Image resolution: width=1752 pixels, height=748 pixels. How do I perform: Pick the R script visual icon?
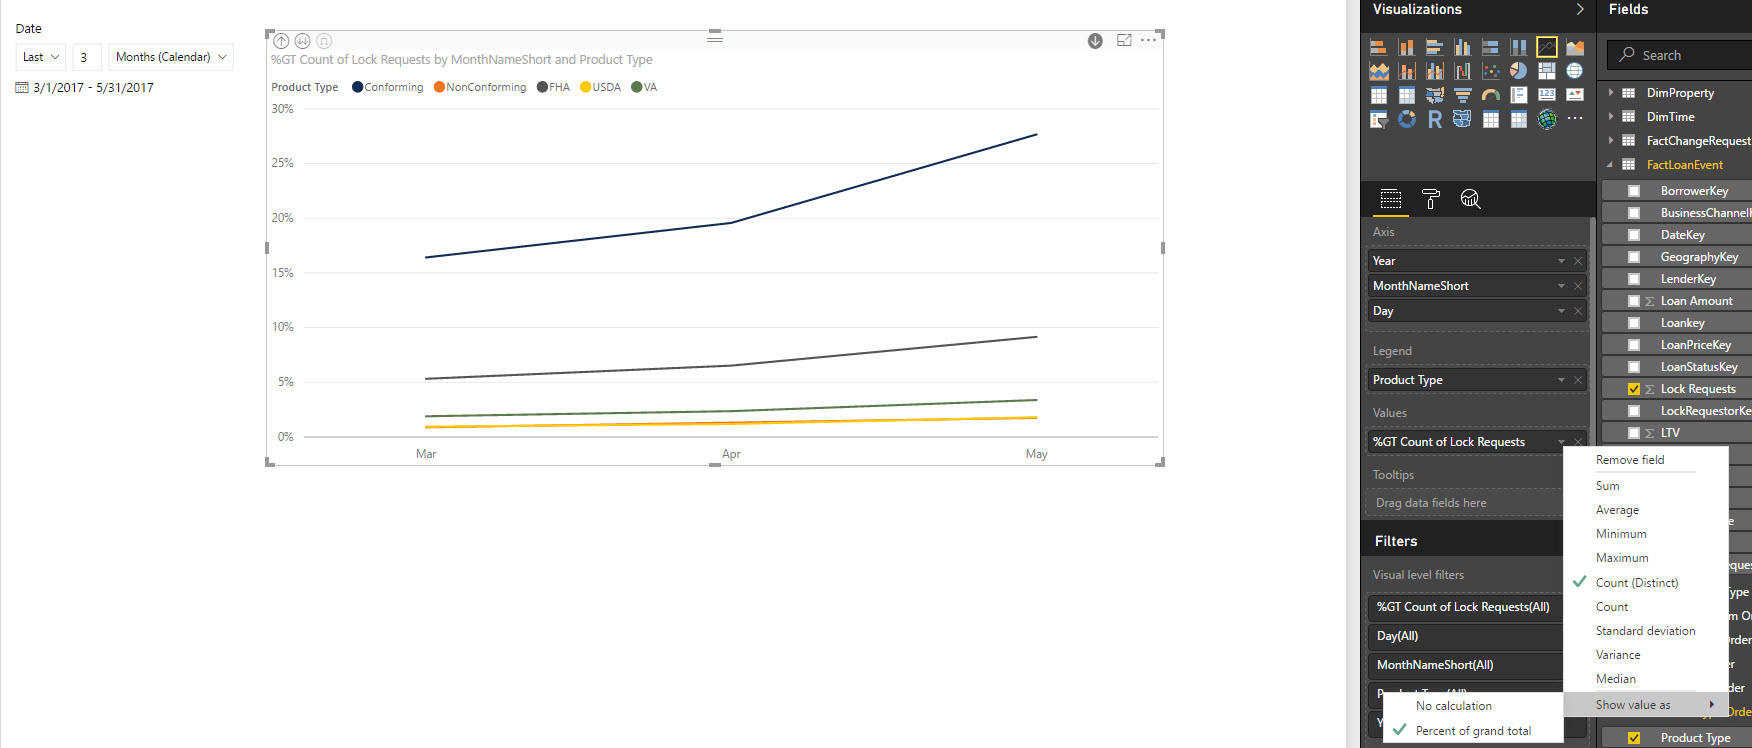pos(1434,120)
